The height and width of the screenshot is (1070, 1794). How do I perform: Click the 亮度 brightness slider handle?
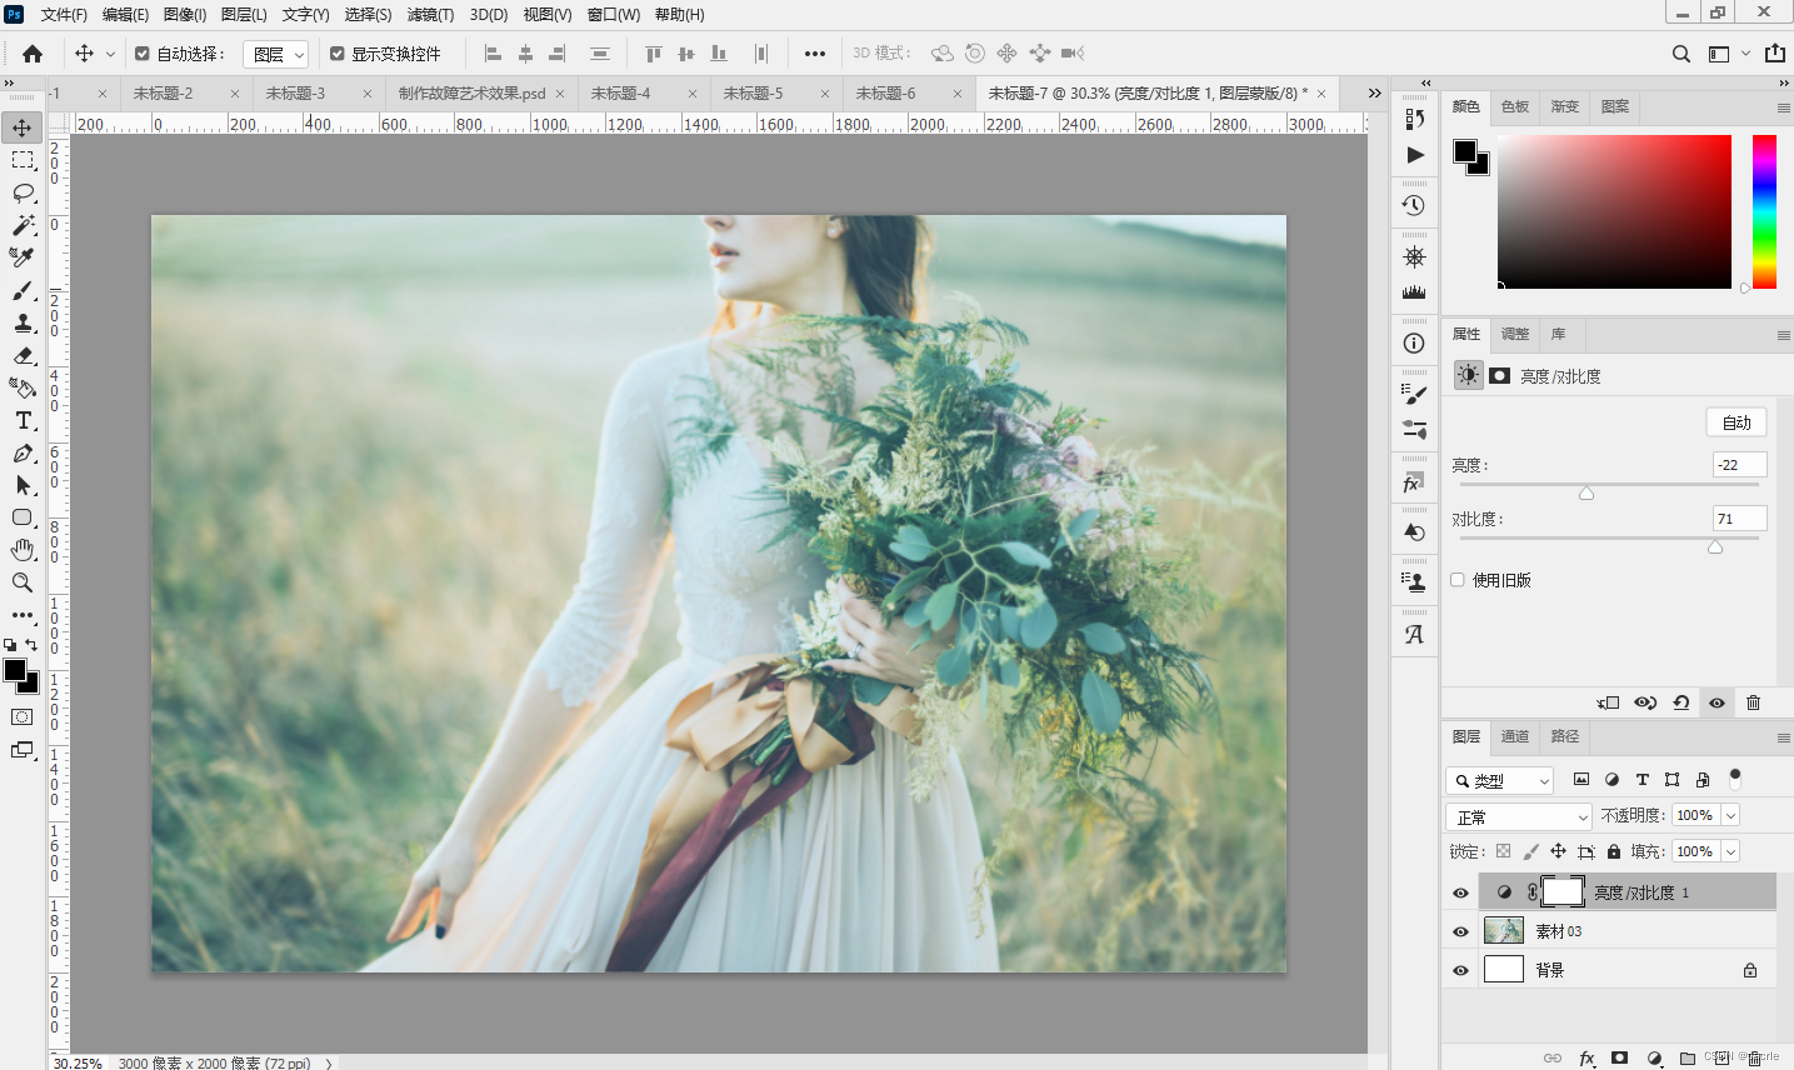click(x=1586, y=493)
